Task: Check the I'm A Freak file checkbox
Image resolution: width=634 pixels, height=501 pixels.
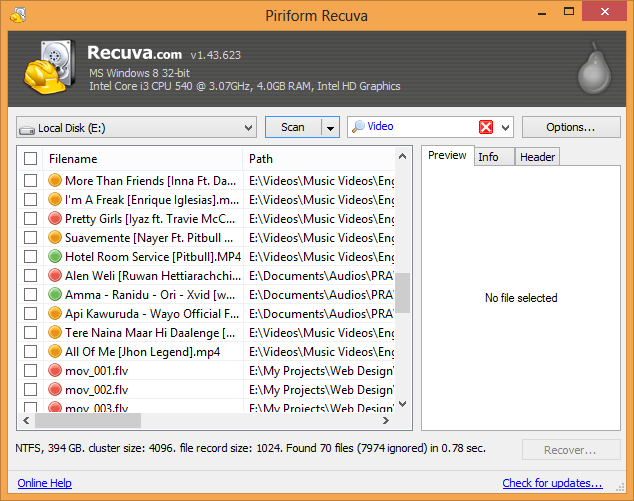Action: (30, 199)
